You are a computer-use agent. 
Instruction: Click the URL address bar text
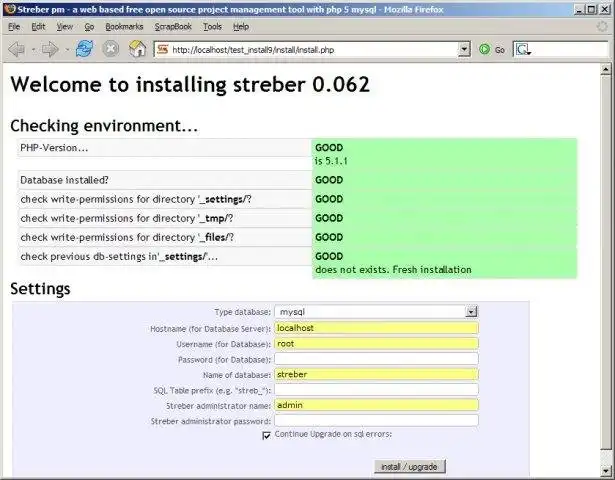pyautogui.click(x=253, y=50)
